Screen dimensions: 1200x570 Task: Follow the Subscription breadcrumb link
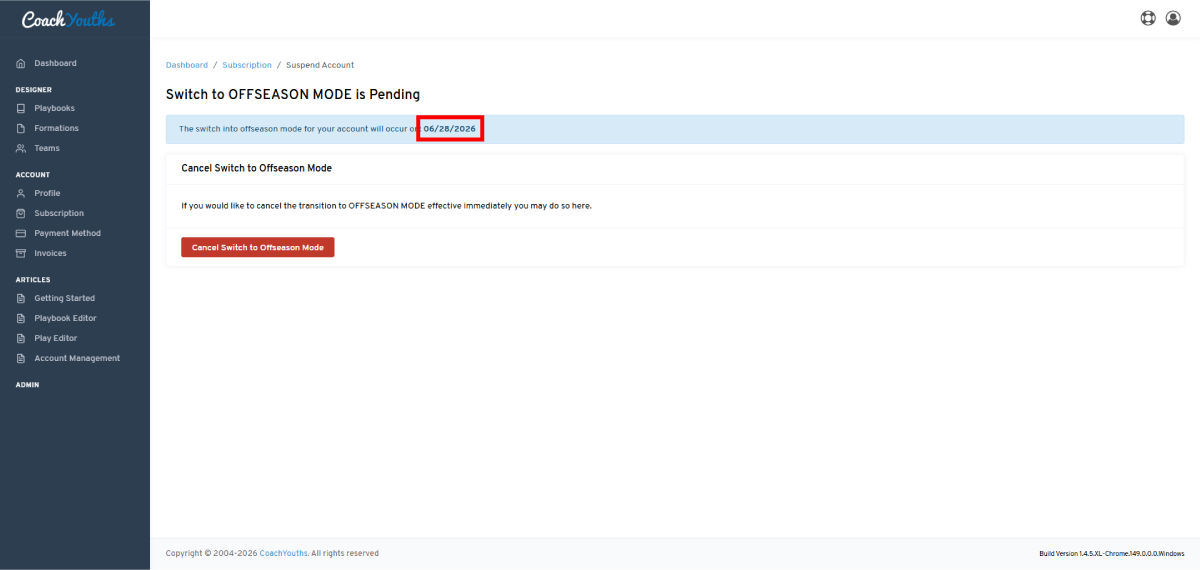click(247, 65)
